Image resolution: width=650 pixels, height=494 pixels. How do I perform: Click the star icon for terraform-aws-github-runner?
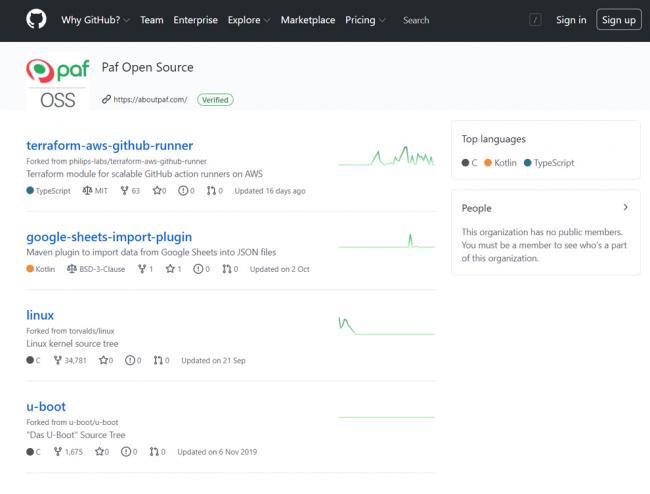157,190
